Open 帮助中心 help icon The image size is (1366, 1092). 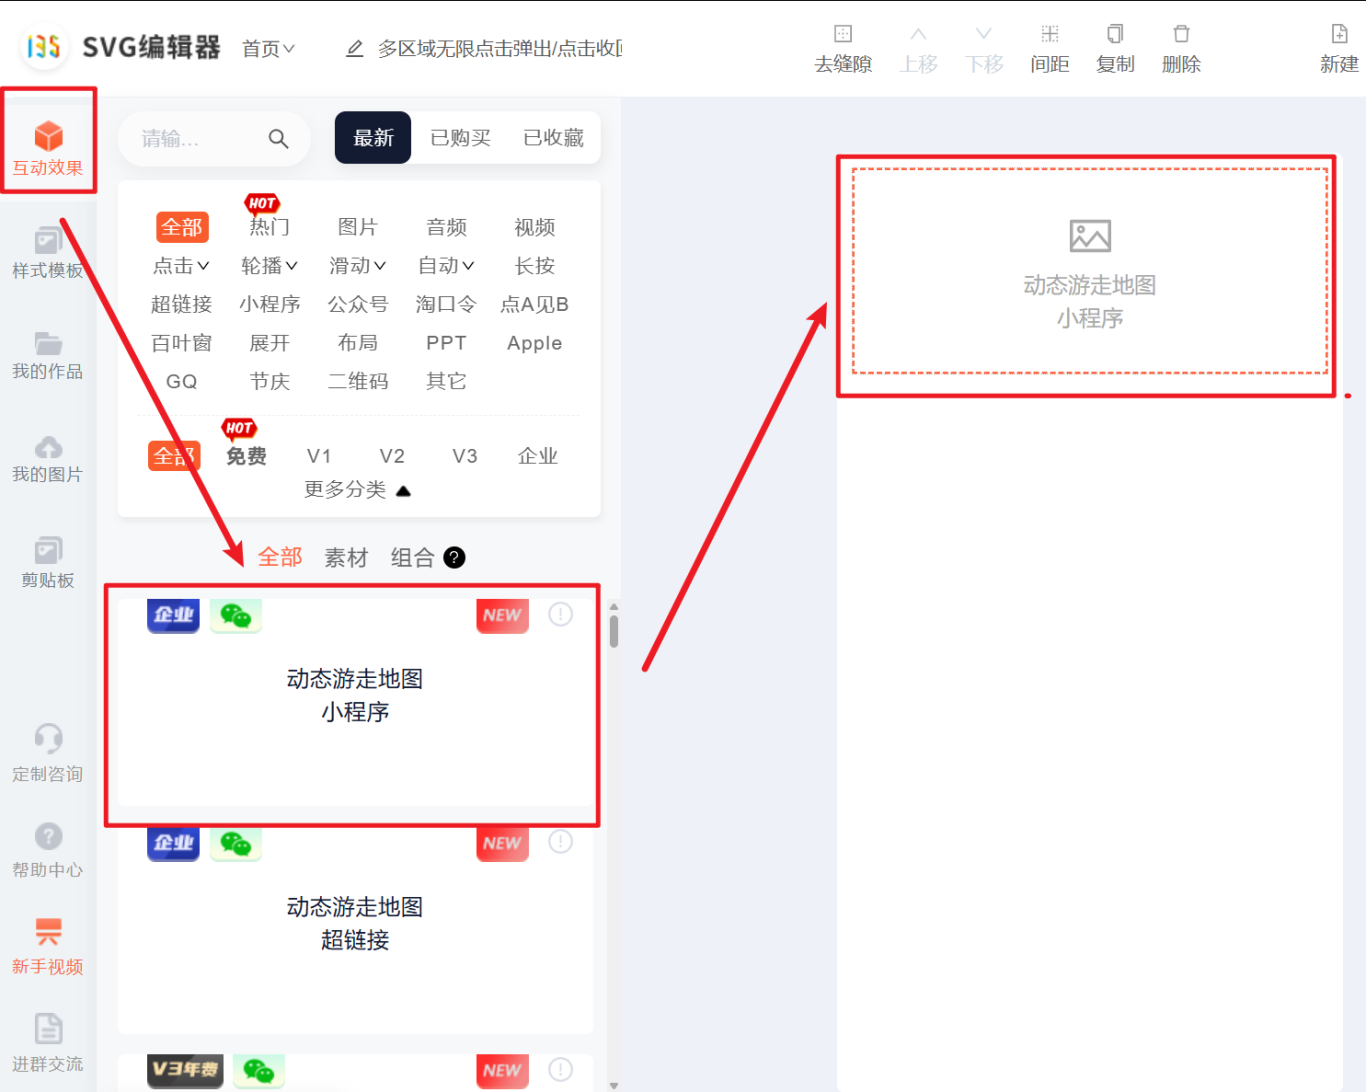tap(48, 836)
